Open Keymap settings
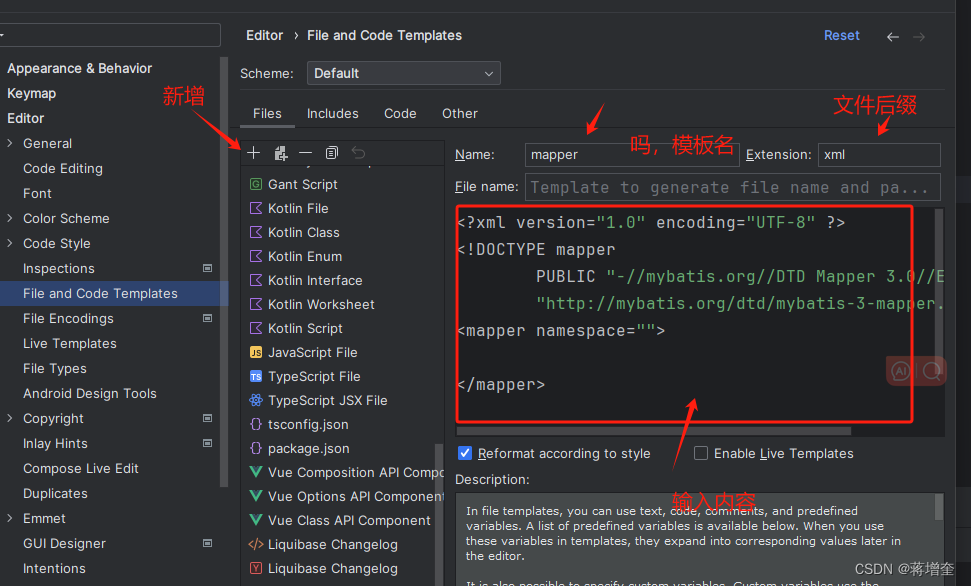The image size is (971, 586). [32, 93]
